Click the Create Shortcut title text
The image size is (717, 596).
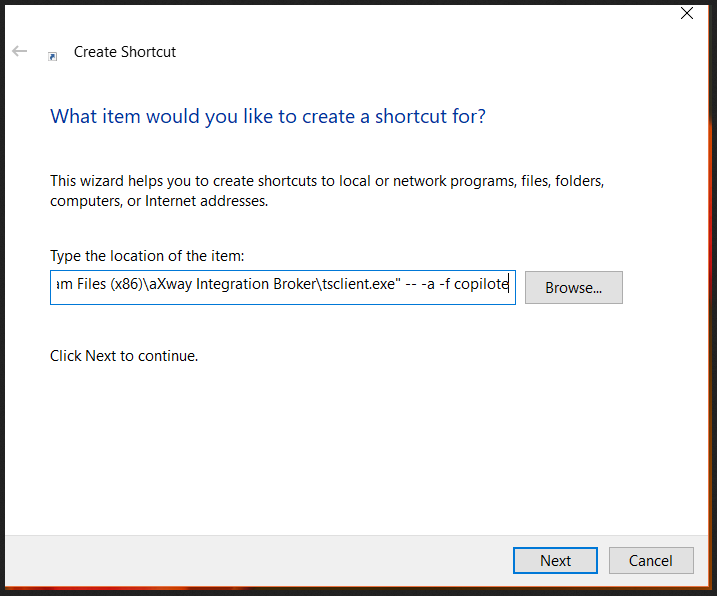tap(125, 52)
